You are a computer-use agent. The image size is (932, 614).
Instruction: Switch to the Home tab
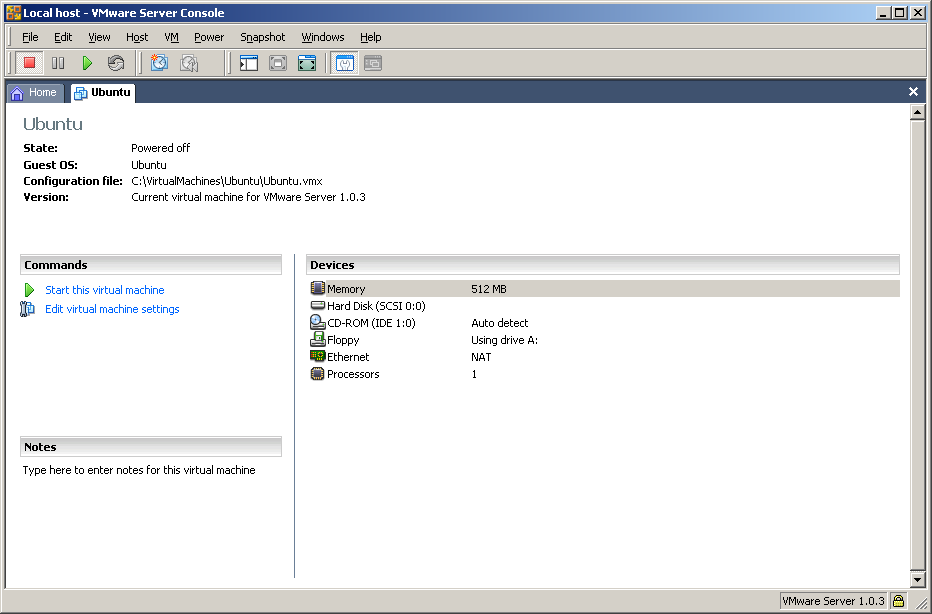(x=34, y=92)
